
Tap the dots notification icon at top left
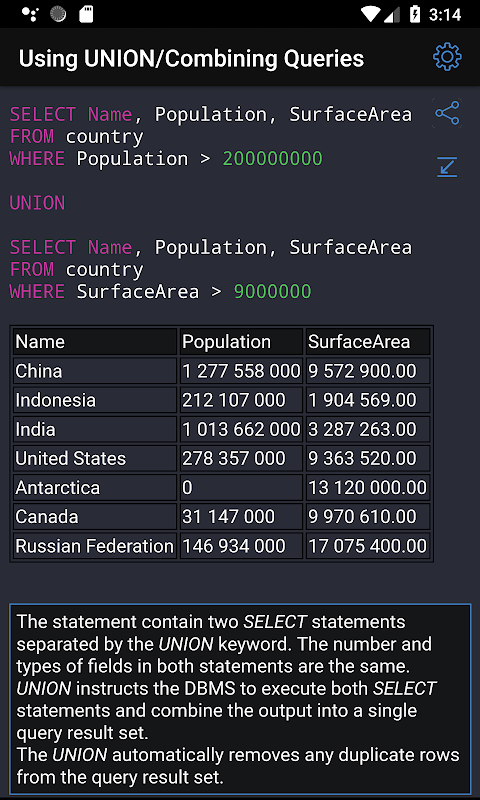[x=30, y=14]
